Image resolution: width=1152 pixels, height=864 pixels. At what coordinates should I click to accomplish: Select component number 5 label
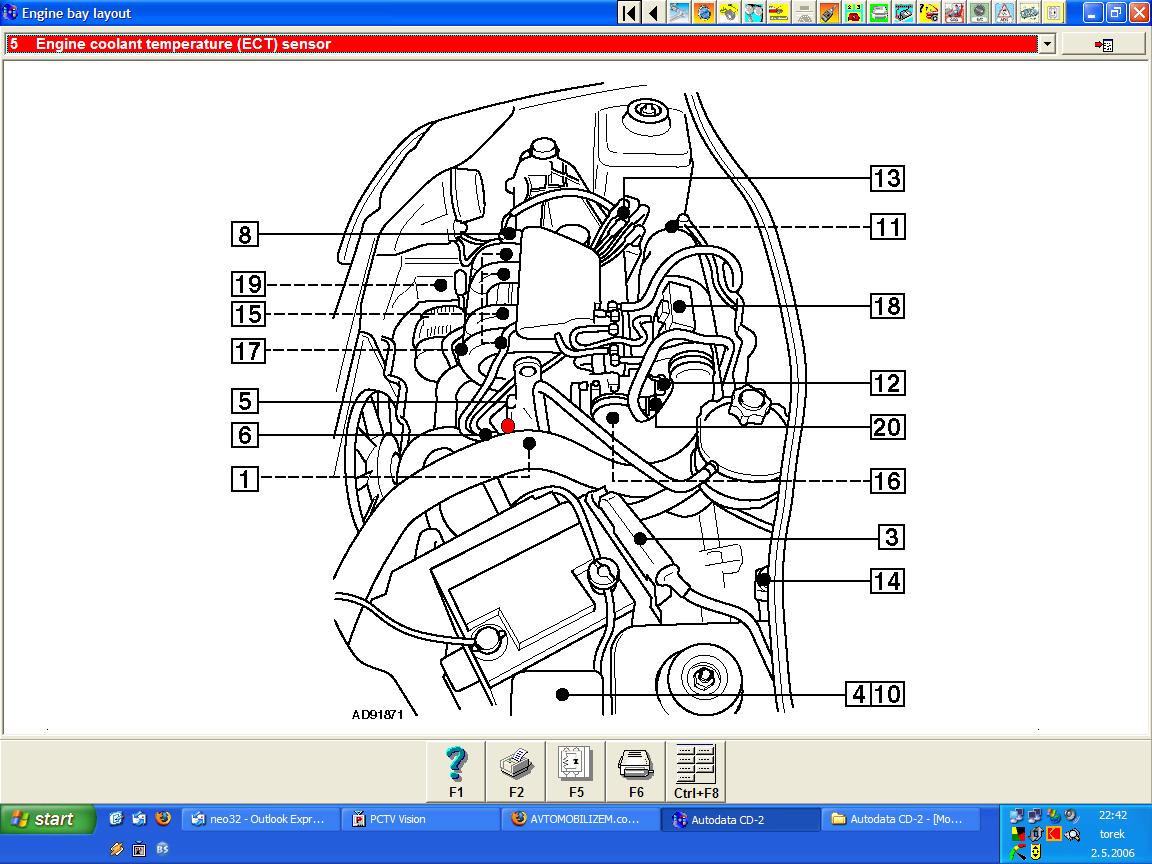[245, 401]
